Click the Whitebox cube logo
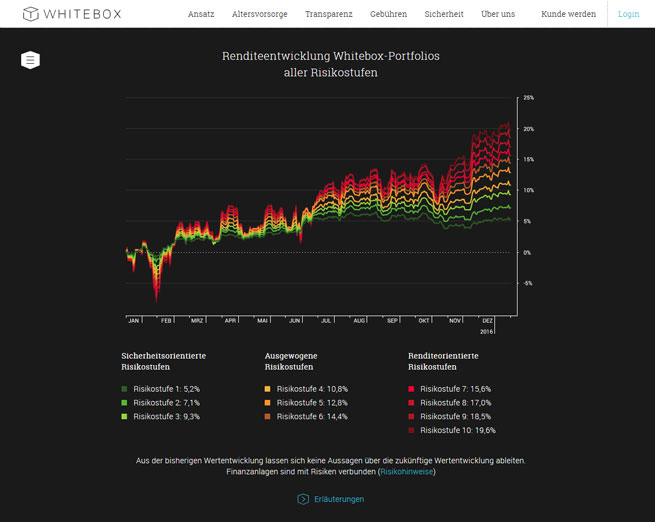The width and height of the screenshot is (655, 522). pos(30,14)
